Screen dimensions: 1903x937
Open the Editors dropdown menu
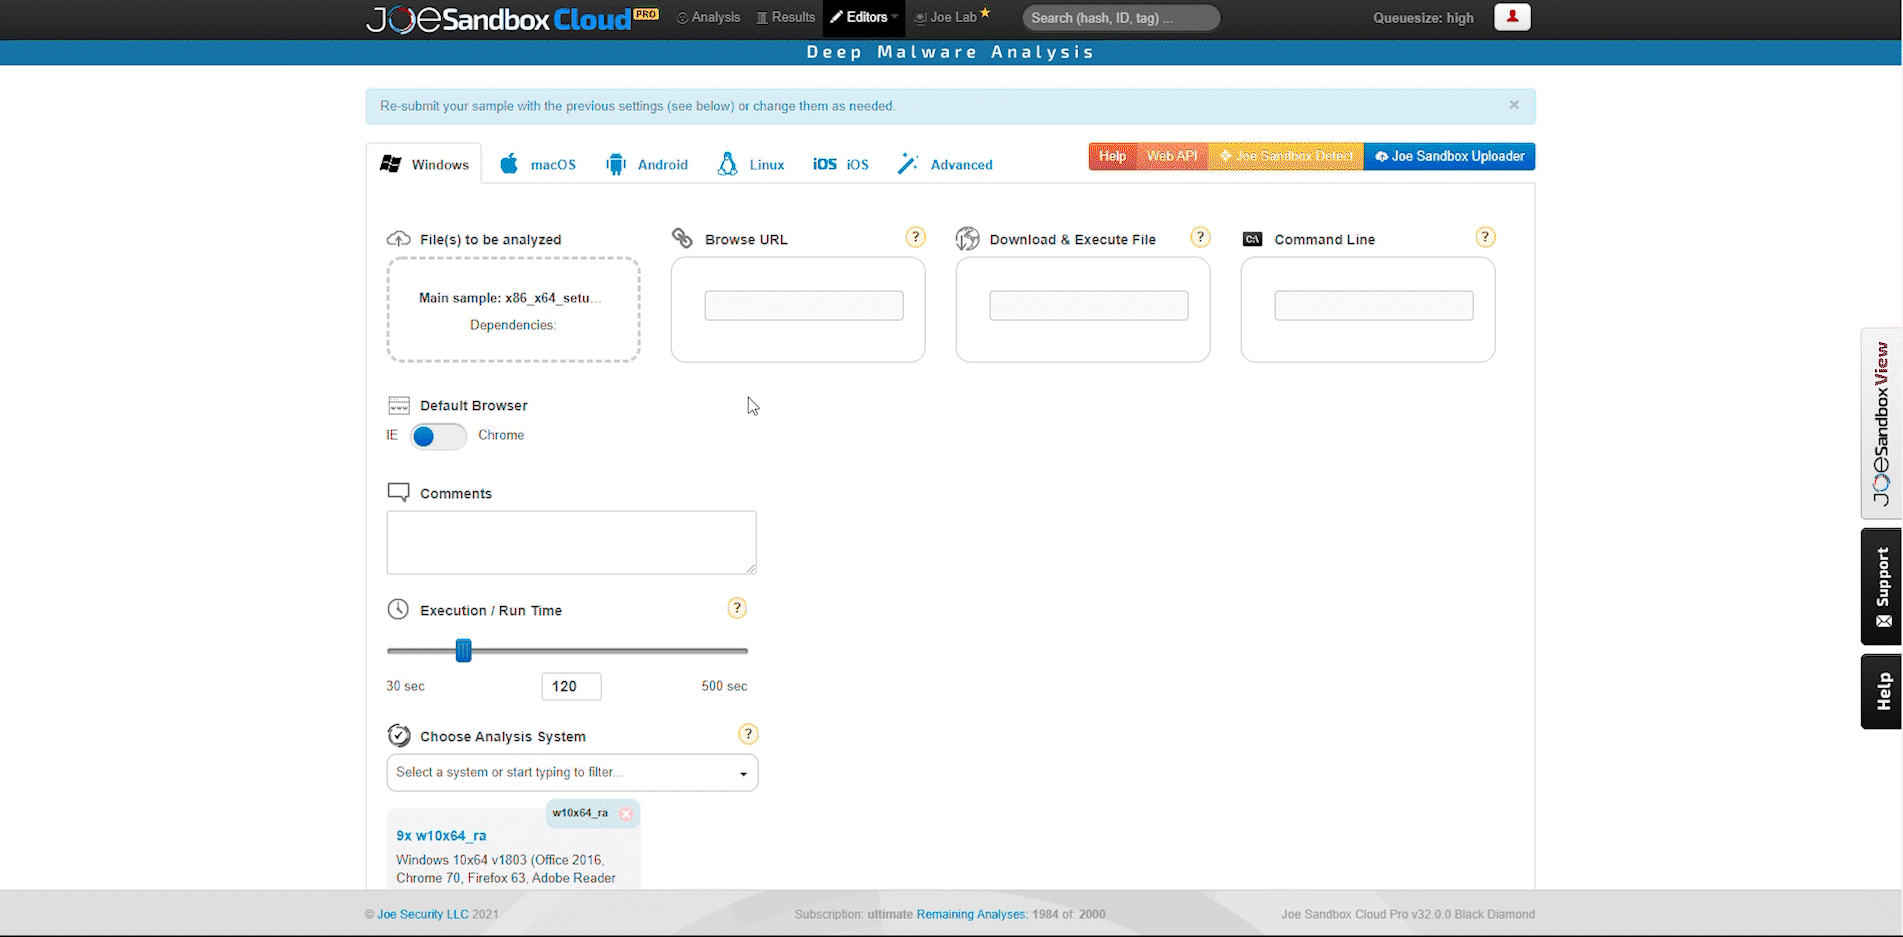pyautogui.click(x=865, y=17)
